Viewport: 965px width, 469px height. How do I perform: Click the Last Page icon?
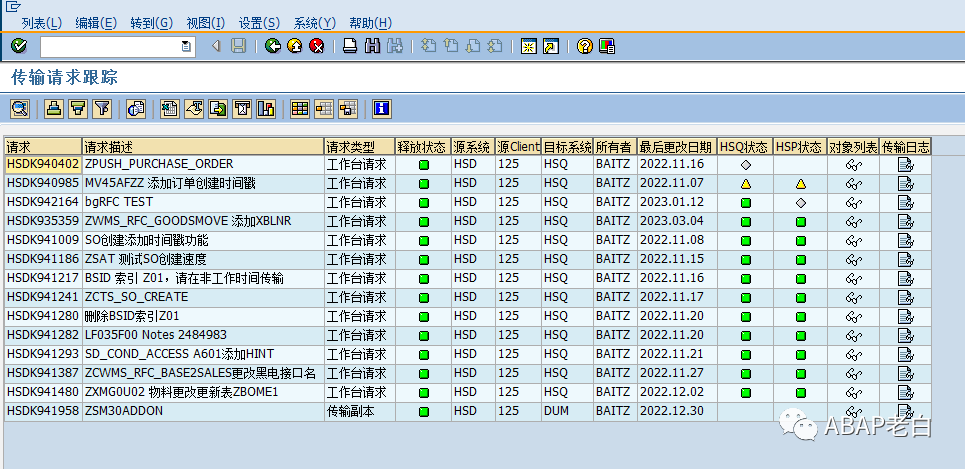click(x=495, y=46)
